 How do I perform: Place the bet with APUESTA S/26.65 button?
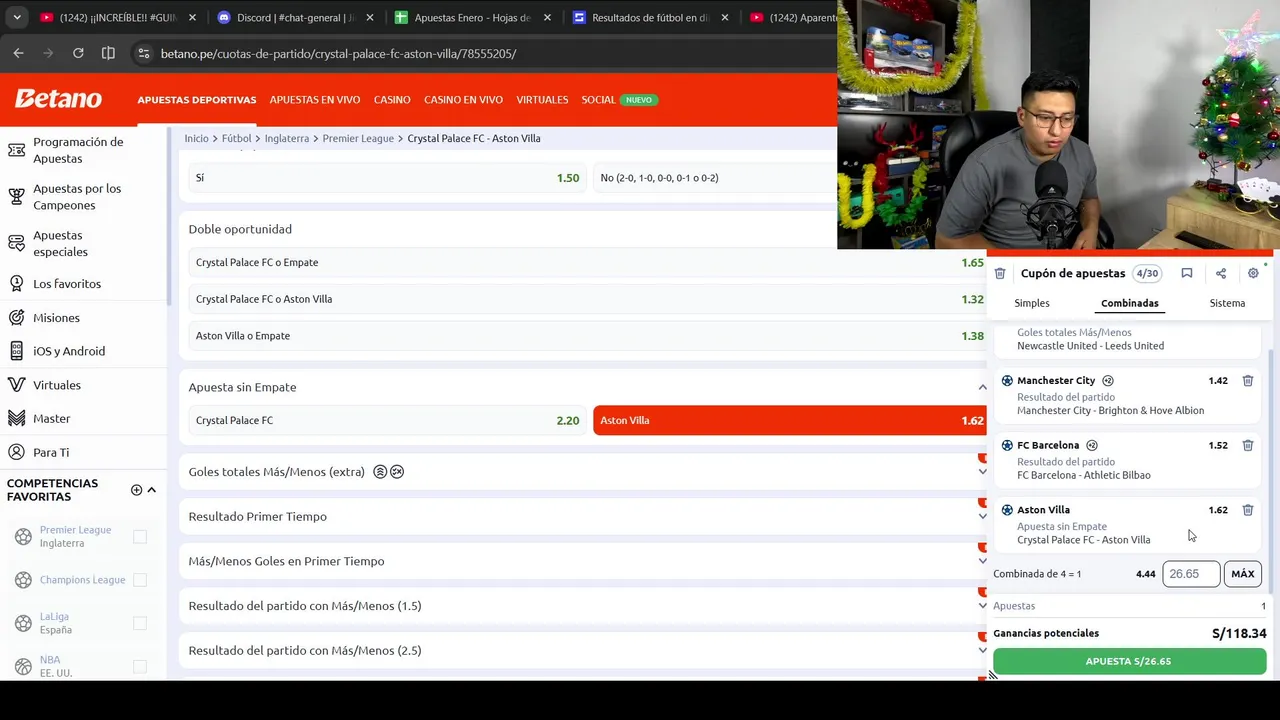point(1129,661)
